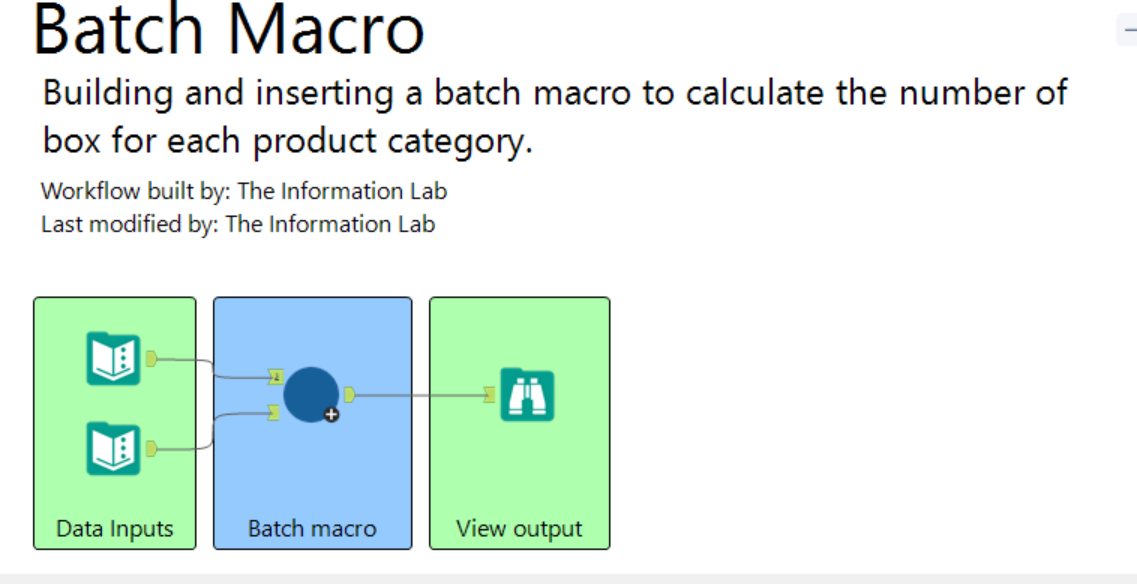
Task: Select the lower Text Input tool
Action: [113, 449]
